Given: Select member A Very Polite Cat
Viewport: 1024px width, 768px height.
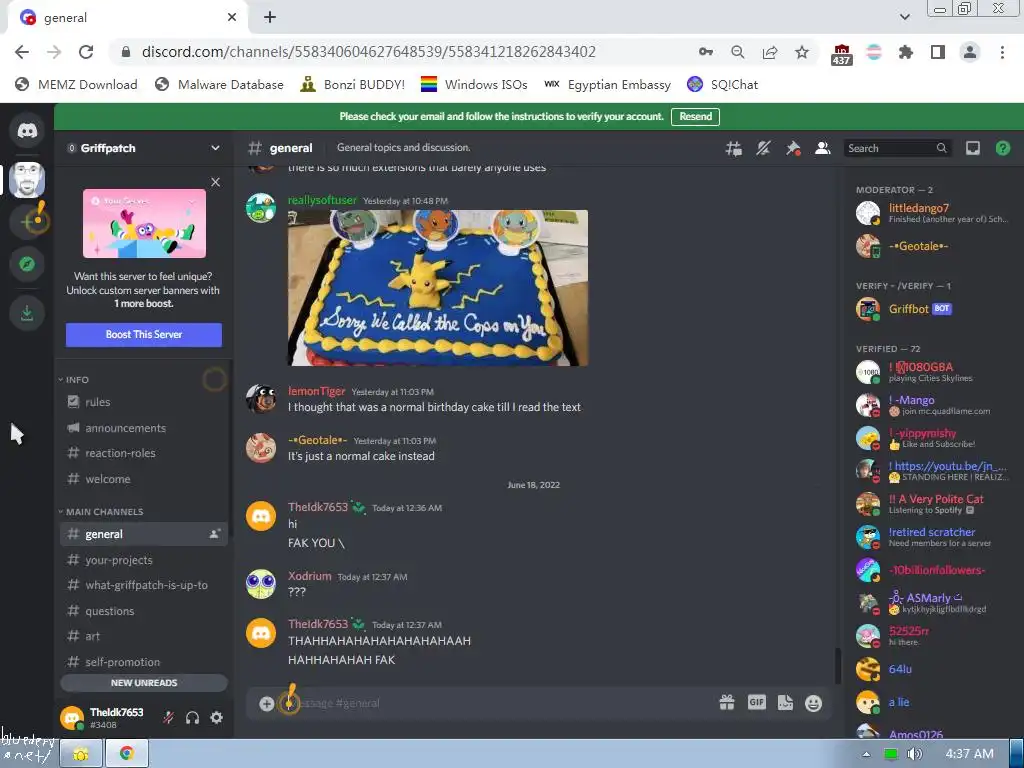Looking at the screenshot, I should point(933,504).
